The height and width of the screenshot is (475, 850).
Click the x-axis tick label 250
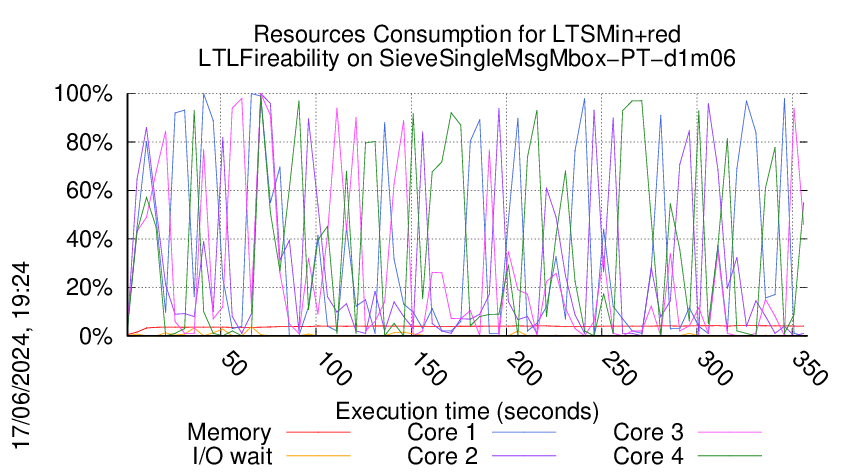pos(618,369)
